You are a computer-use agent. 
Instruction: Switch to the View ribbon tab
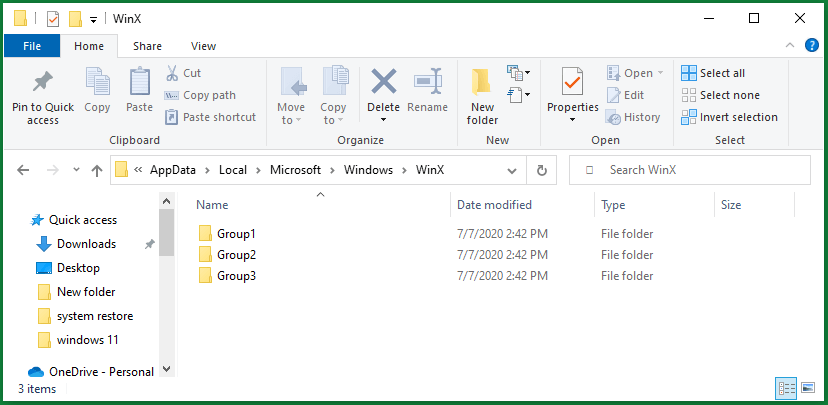[x=203, y=46]
